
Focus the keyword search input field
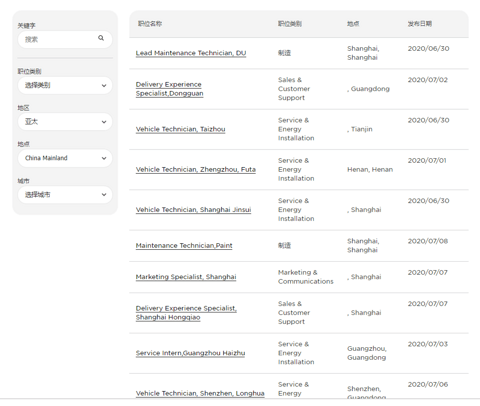point(65,39)
